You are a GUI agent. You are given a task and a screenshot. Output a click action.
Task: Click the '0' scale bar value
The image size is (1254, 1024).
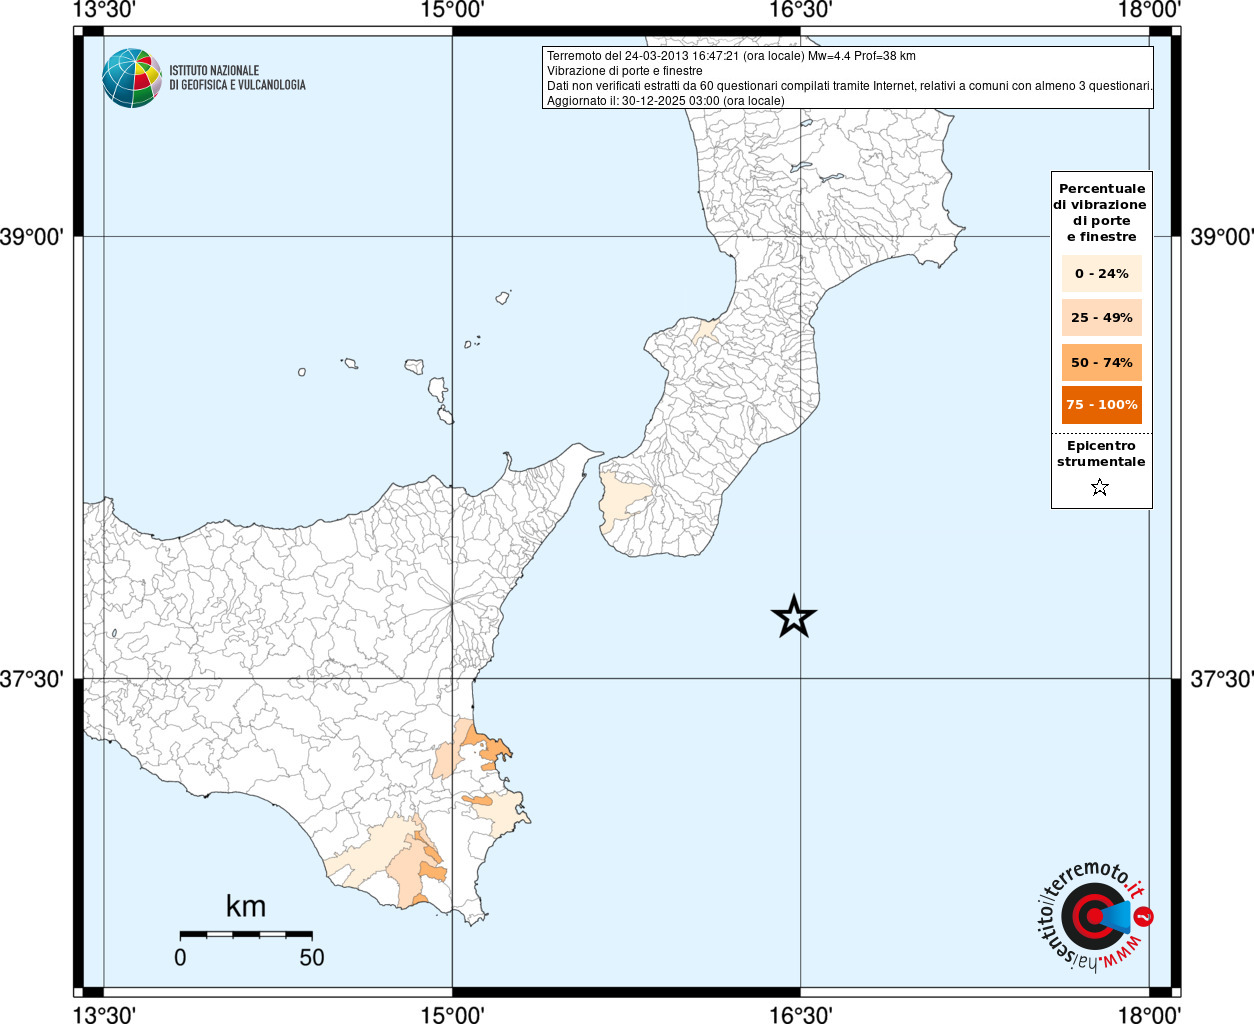tap(180, 958)
